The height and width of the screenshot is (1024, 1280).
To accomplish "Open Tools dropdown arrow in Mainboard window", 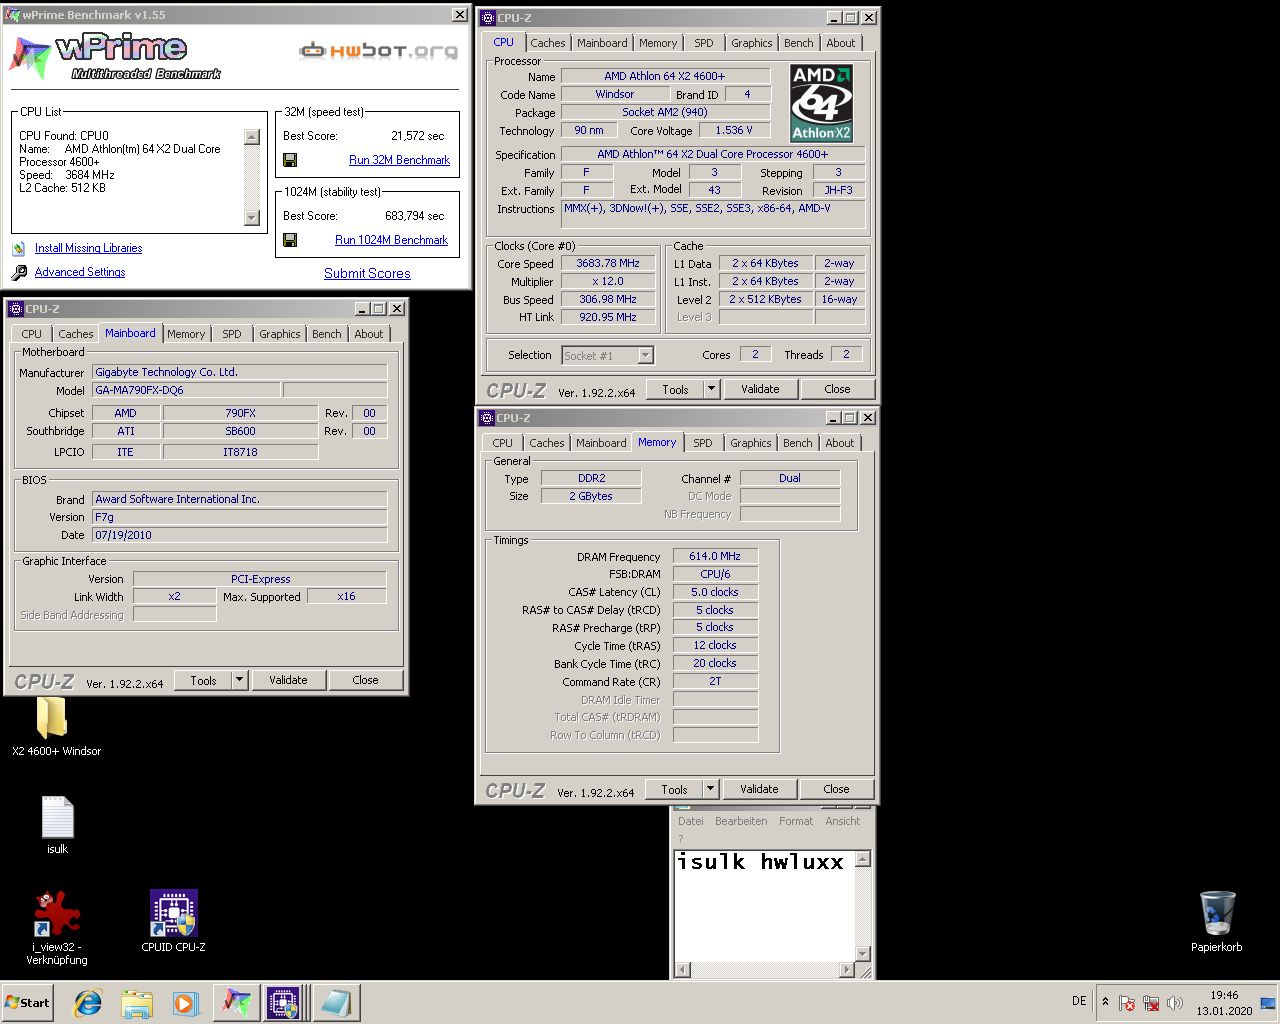I will [x=239, y=680].
